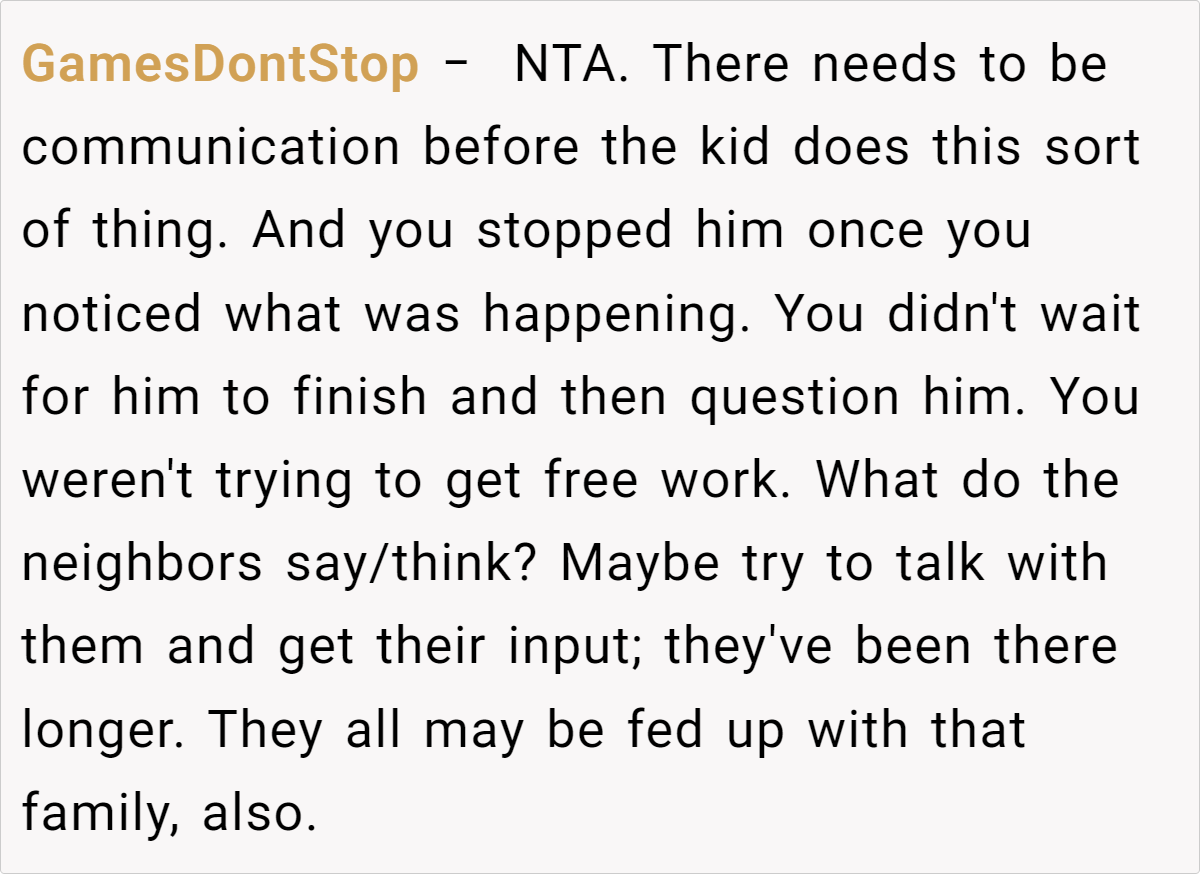This screenshot has height=874, width=1200.
Task: Click the phrase "free work."
Action: [x=669, y=480]
